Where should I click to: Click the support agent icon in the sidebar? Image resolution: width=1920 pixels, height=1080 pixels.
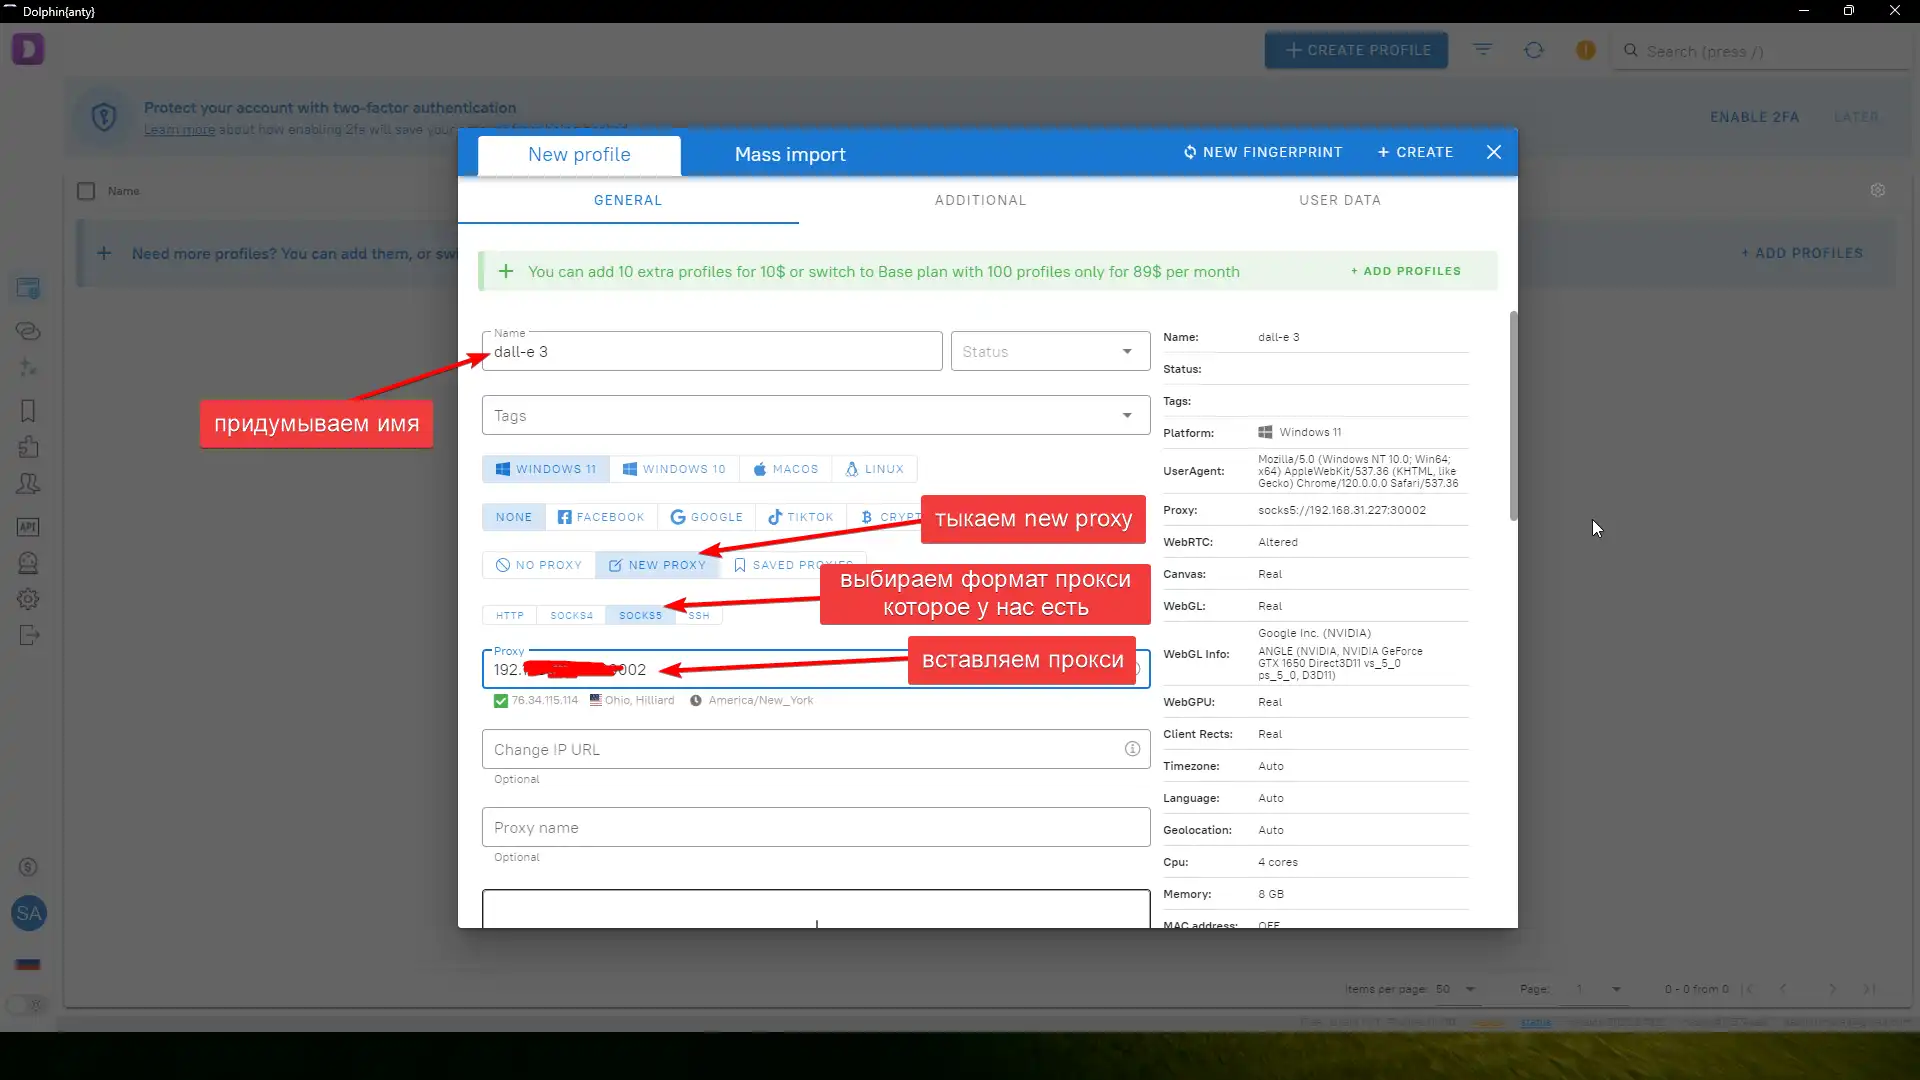tap(28, 563)
